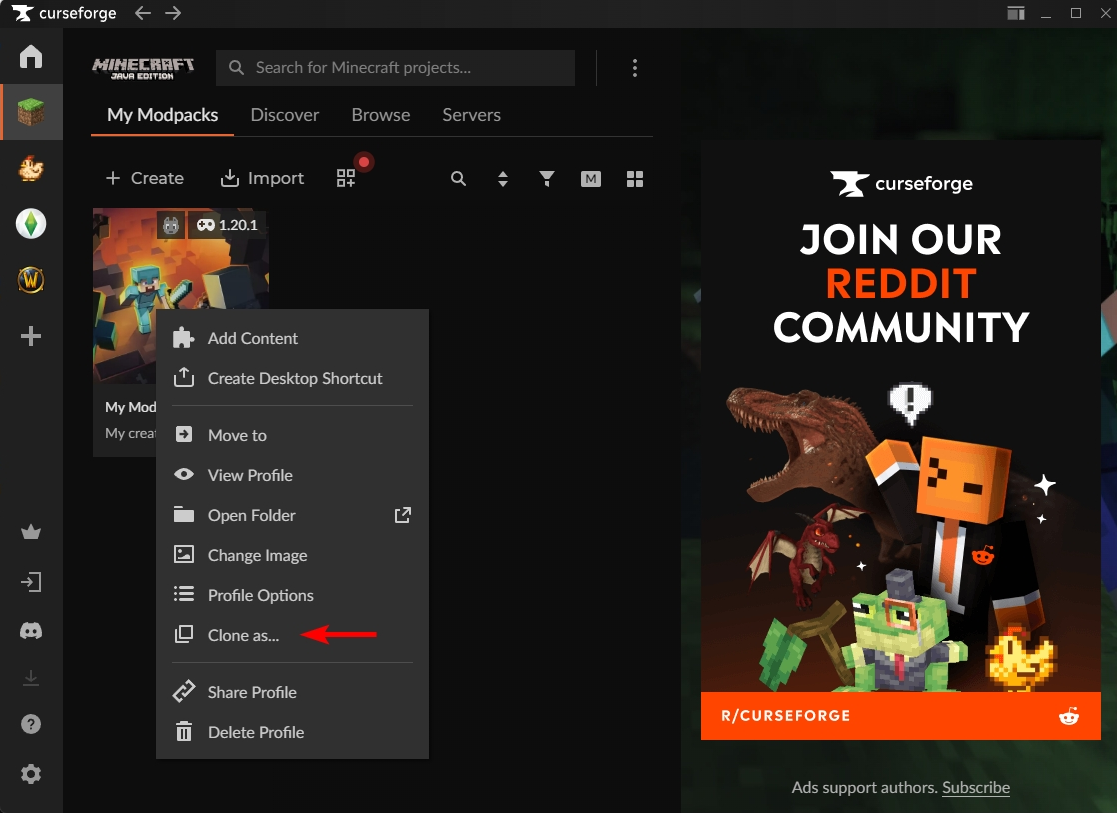Switch to the Browse tab
The height and width of the screenshot is (813, 1117).
click(x=381, y=115)
